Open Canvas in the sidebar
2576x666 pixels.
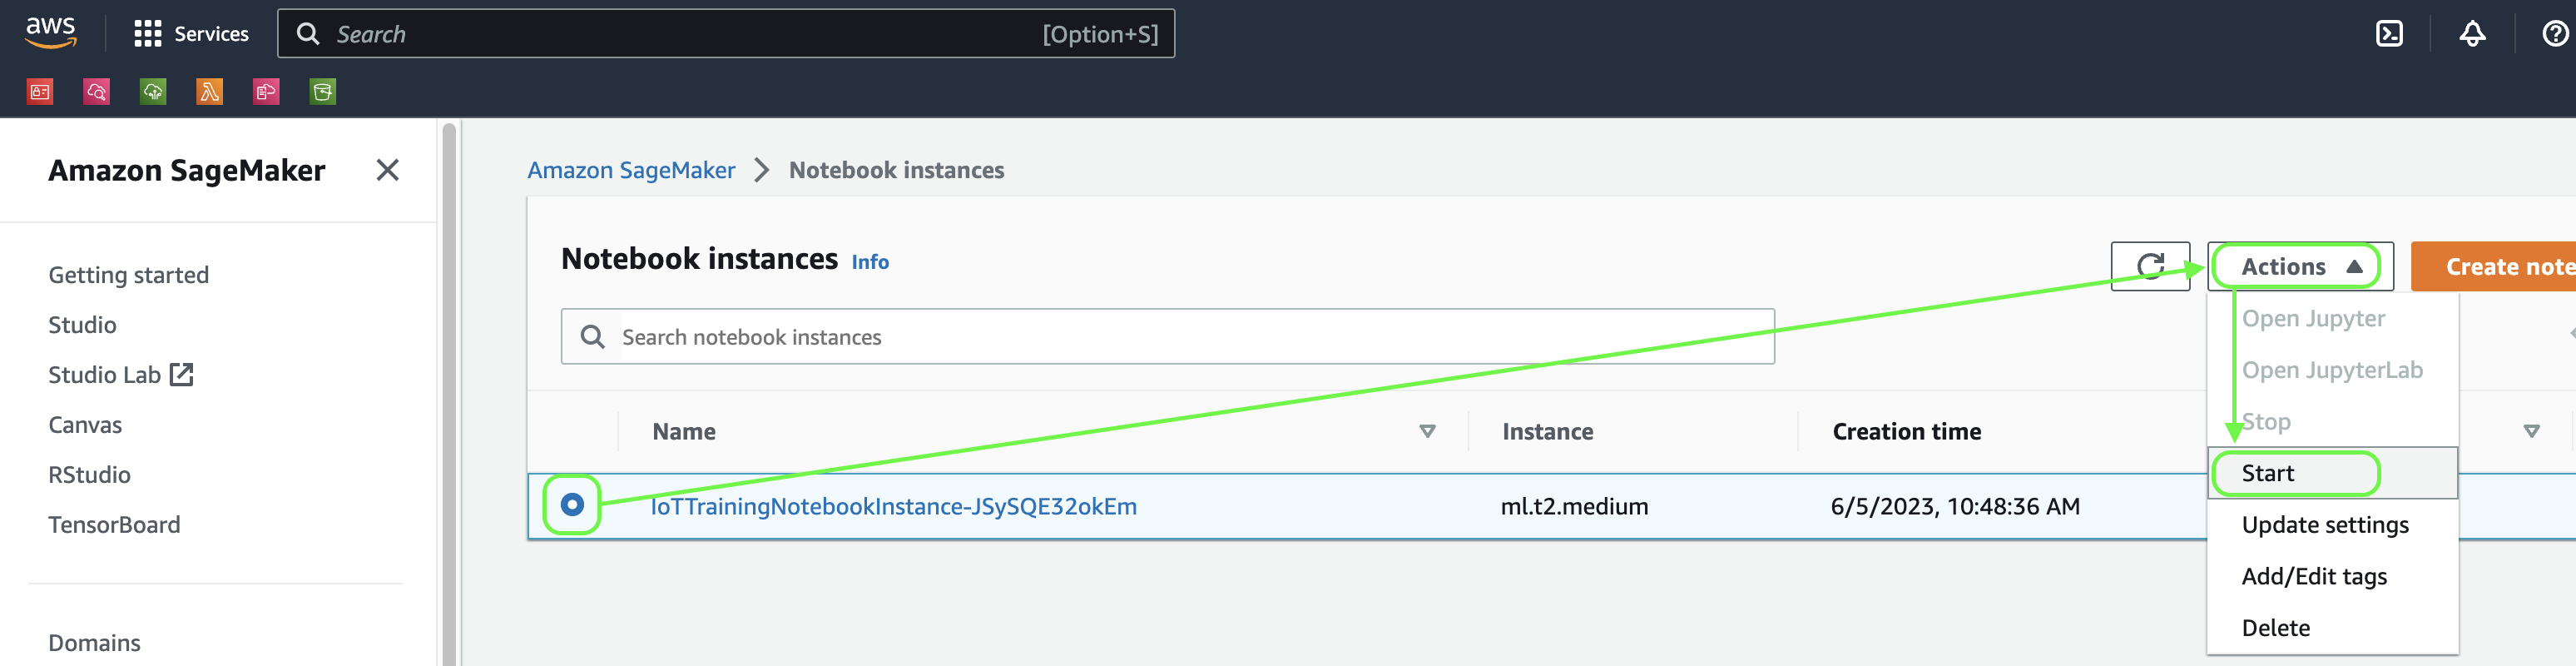[85, 425]
